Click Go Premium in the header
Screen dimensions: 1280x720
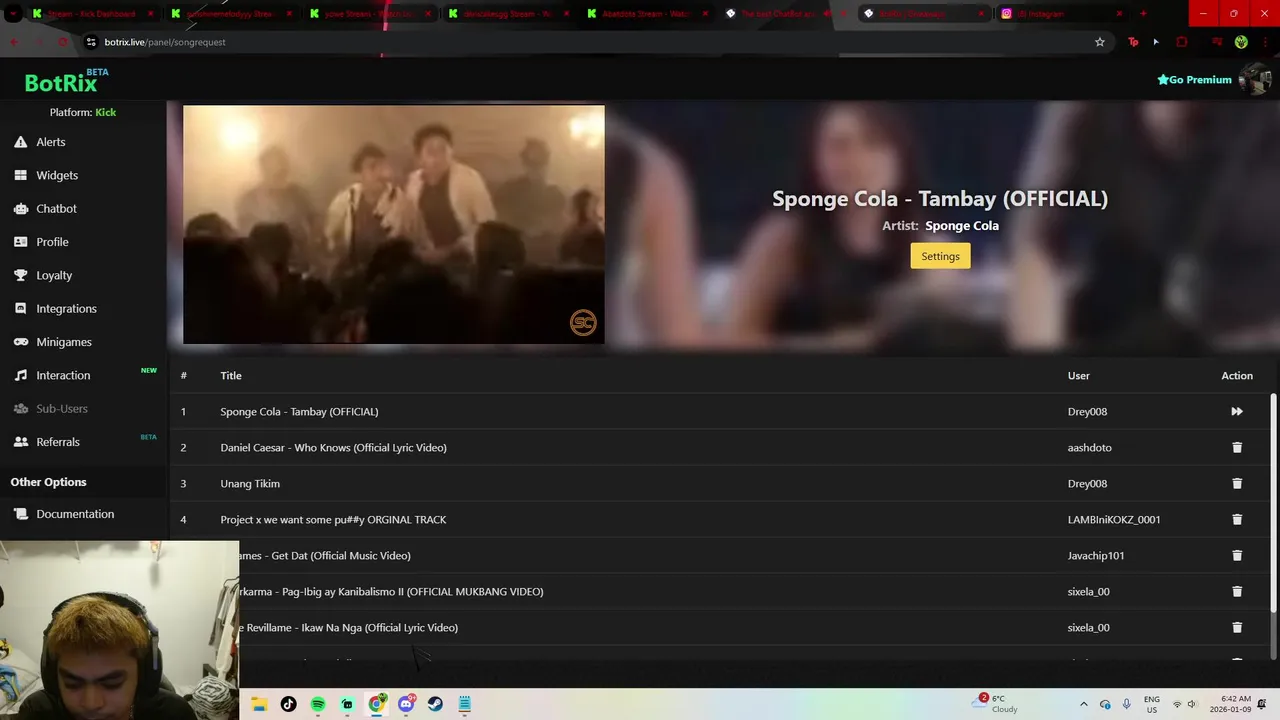1194,80
